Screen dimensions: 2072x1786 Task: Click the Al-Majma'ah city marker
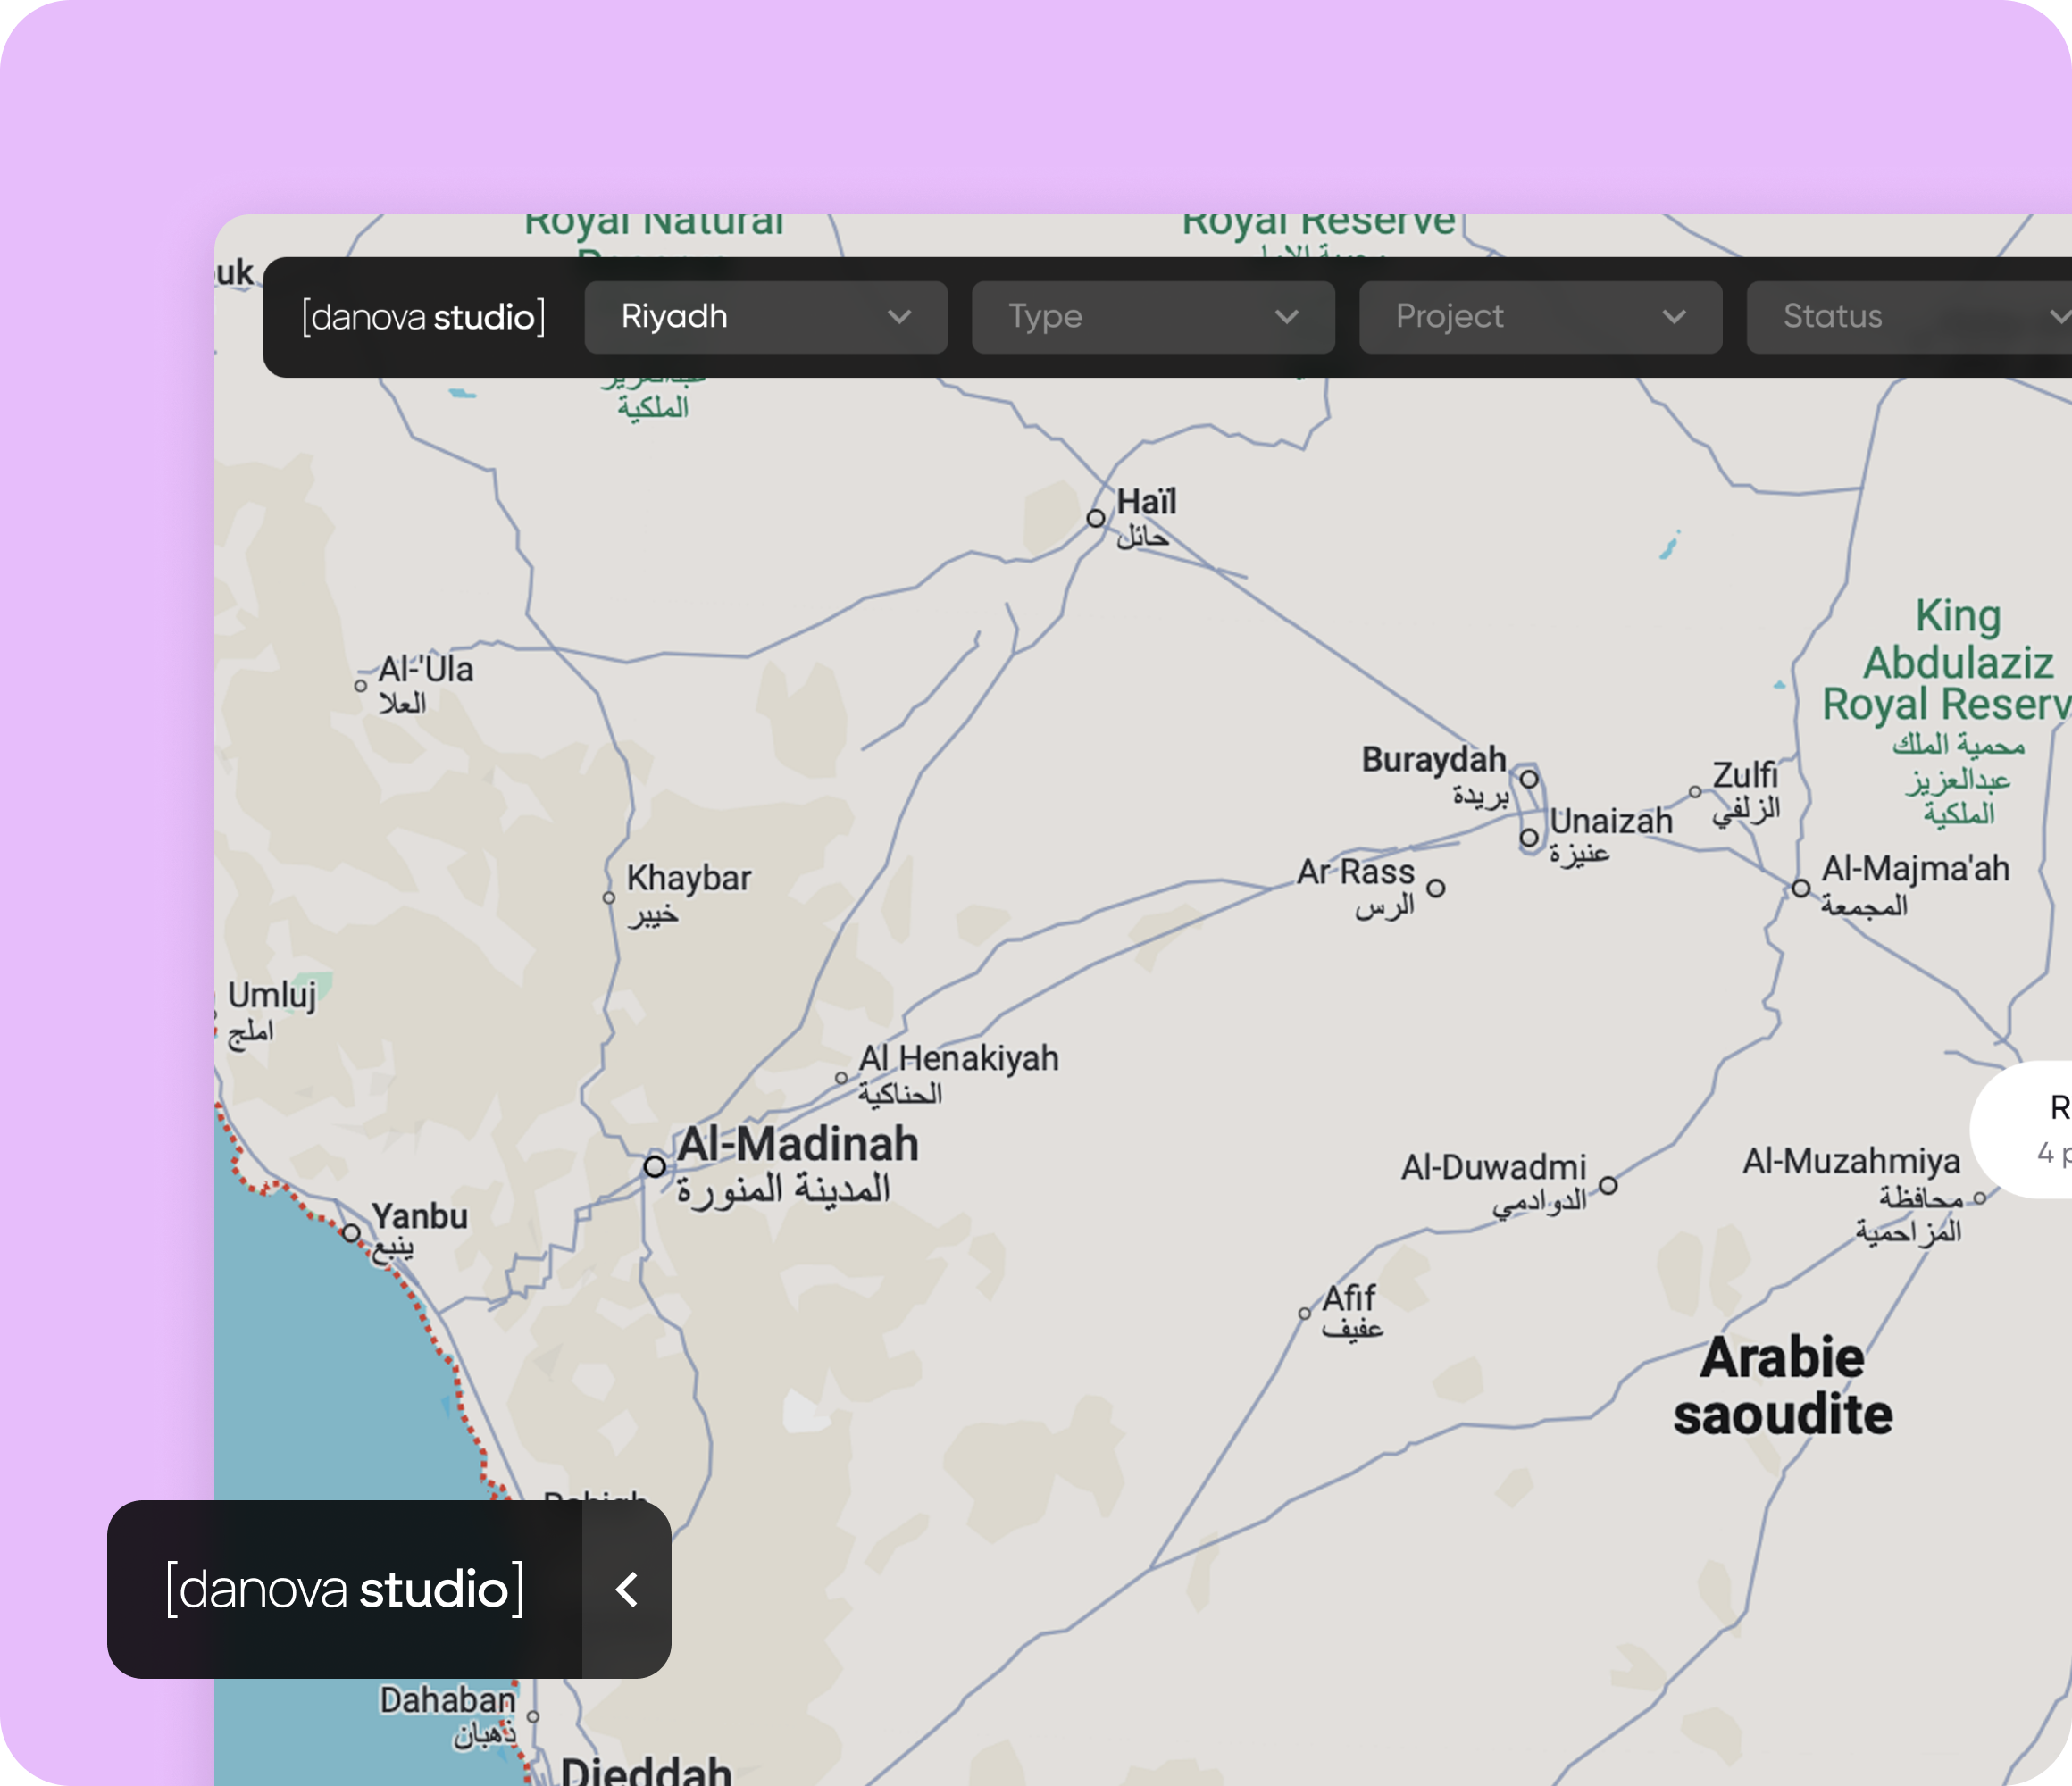coord(1801,888)
